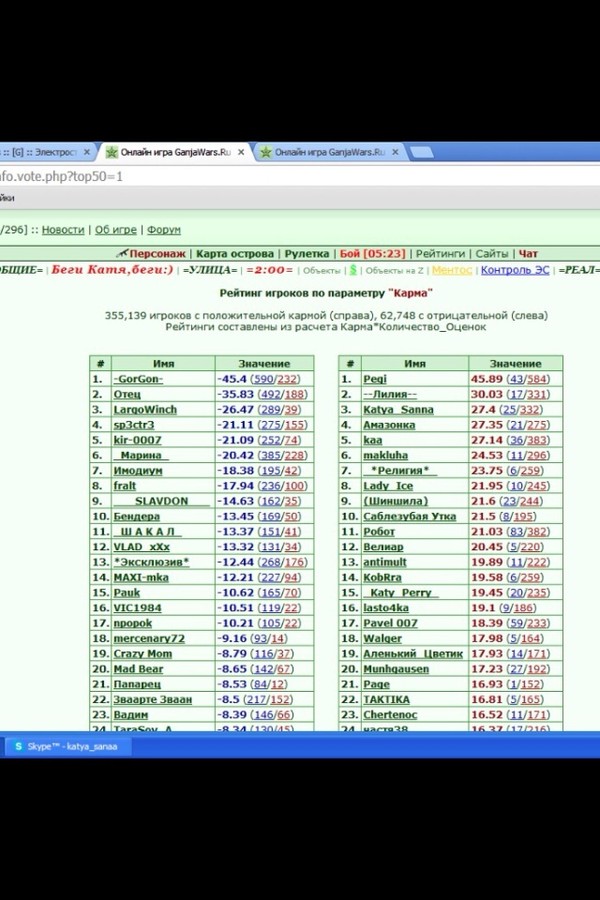
Task: Open player Зваарте Зваан profile
Action: click(x=153, y=700)
